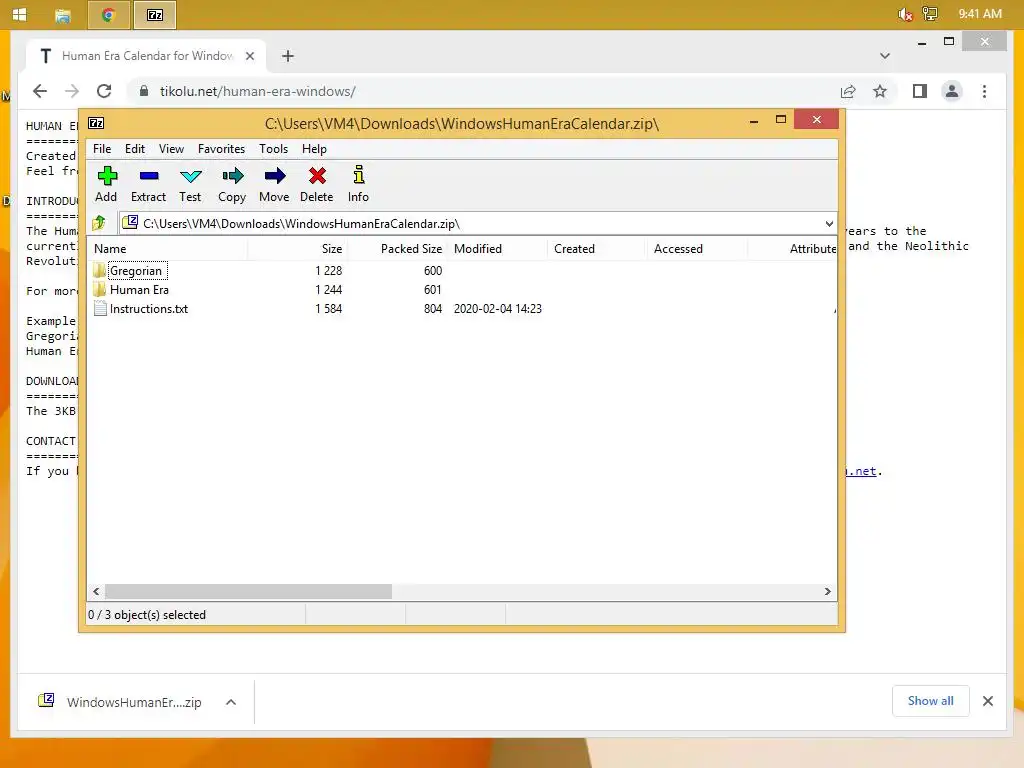This screenshot has width=1024, height=768.
Task: Go up one folder level in 7-Zip
Action: point(99,223)
